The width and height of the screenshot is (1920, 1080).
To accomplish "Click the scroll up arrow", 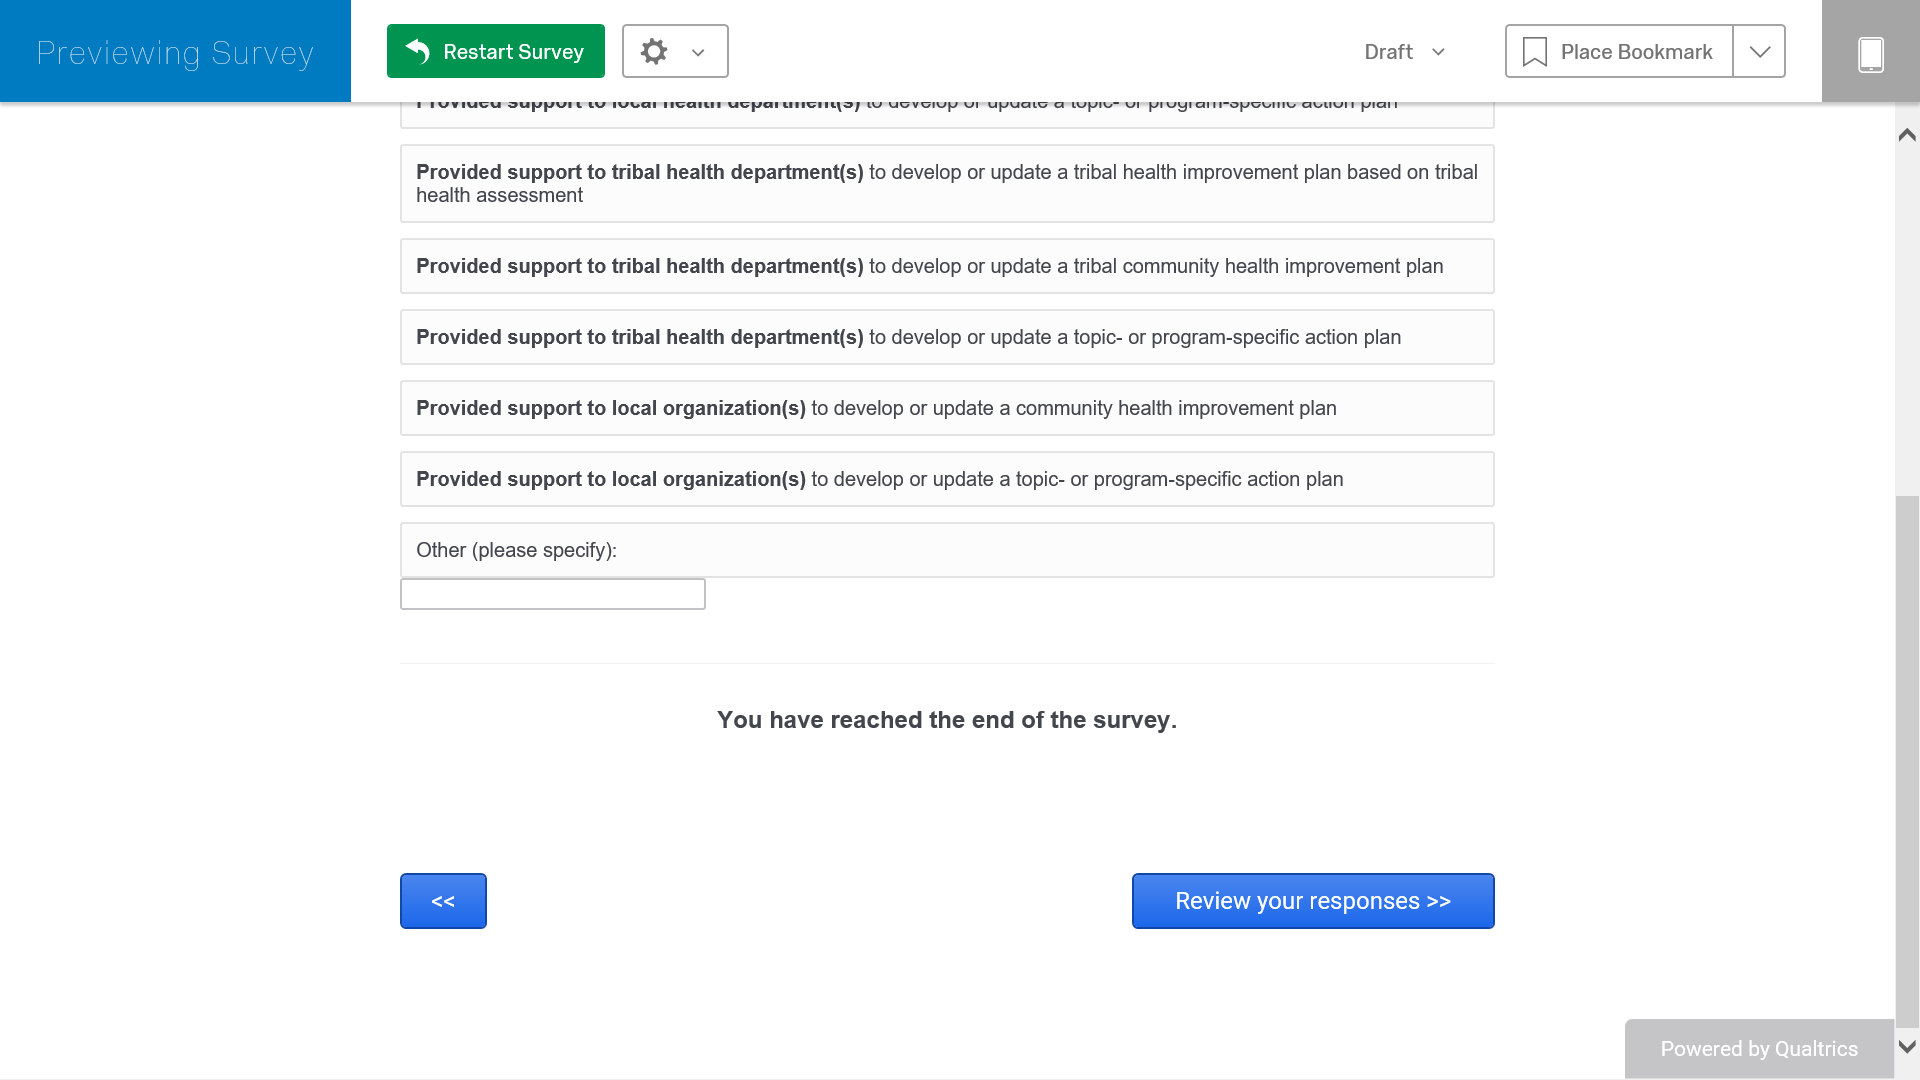I will point(1907,135).
